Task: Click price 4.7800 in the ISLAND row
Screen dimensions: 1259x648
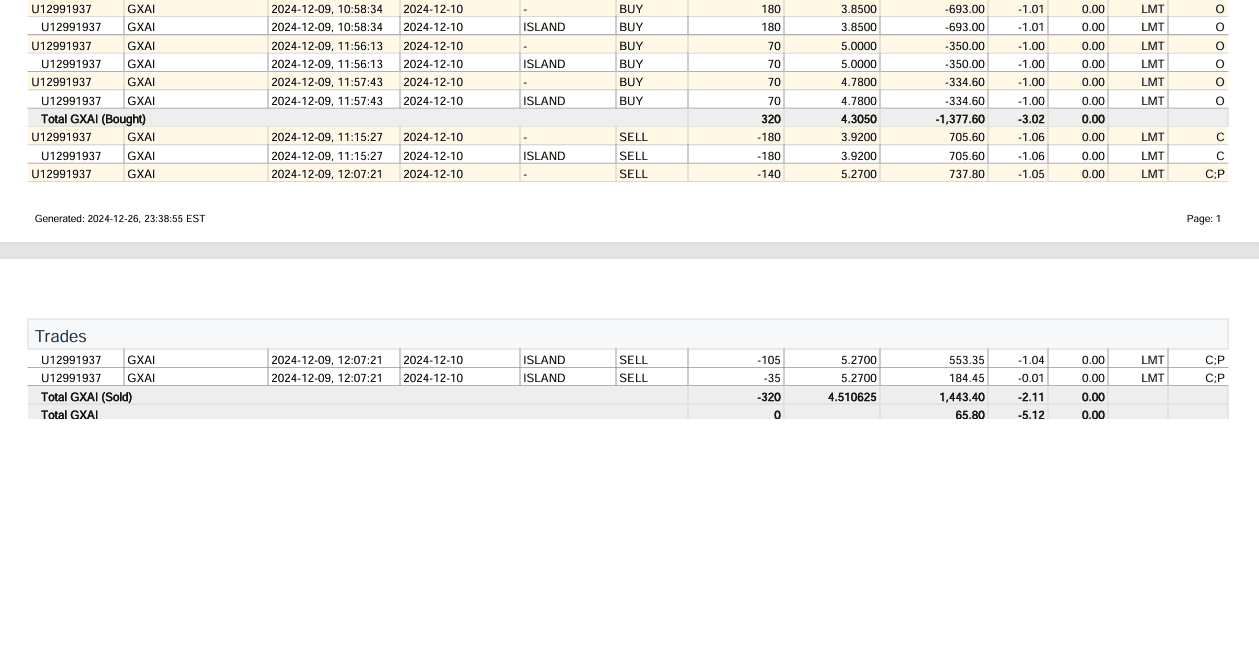Action: 860,101
